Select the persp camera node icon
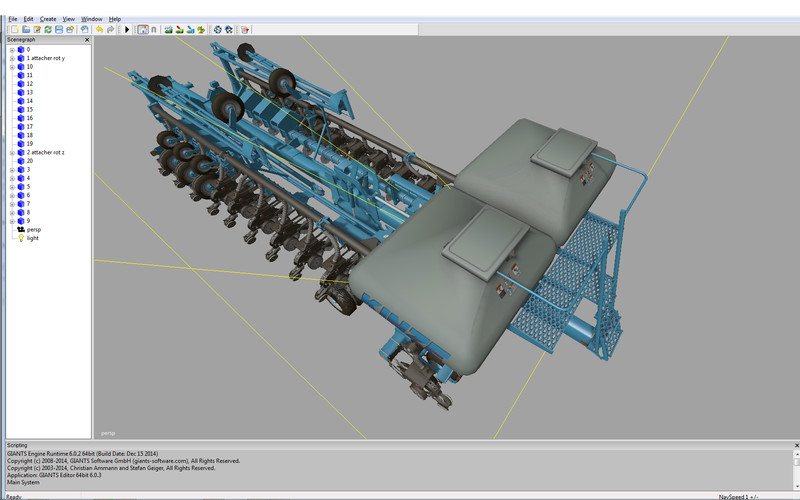Viewport: 800px width, 500px height. (x=20, y=229)
